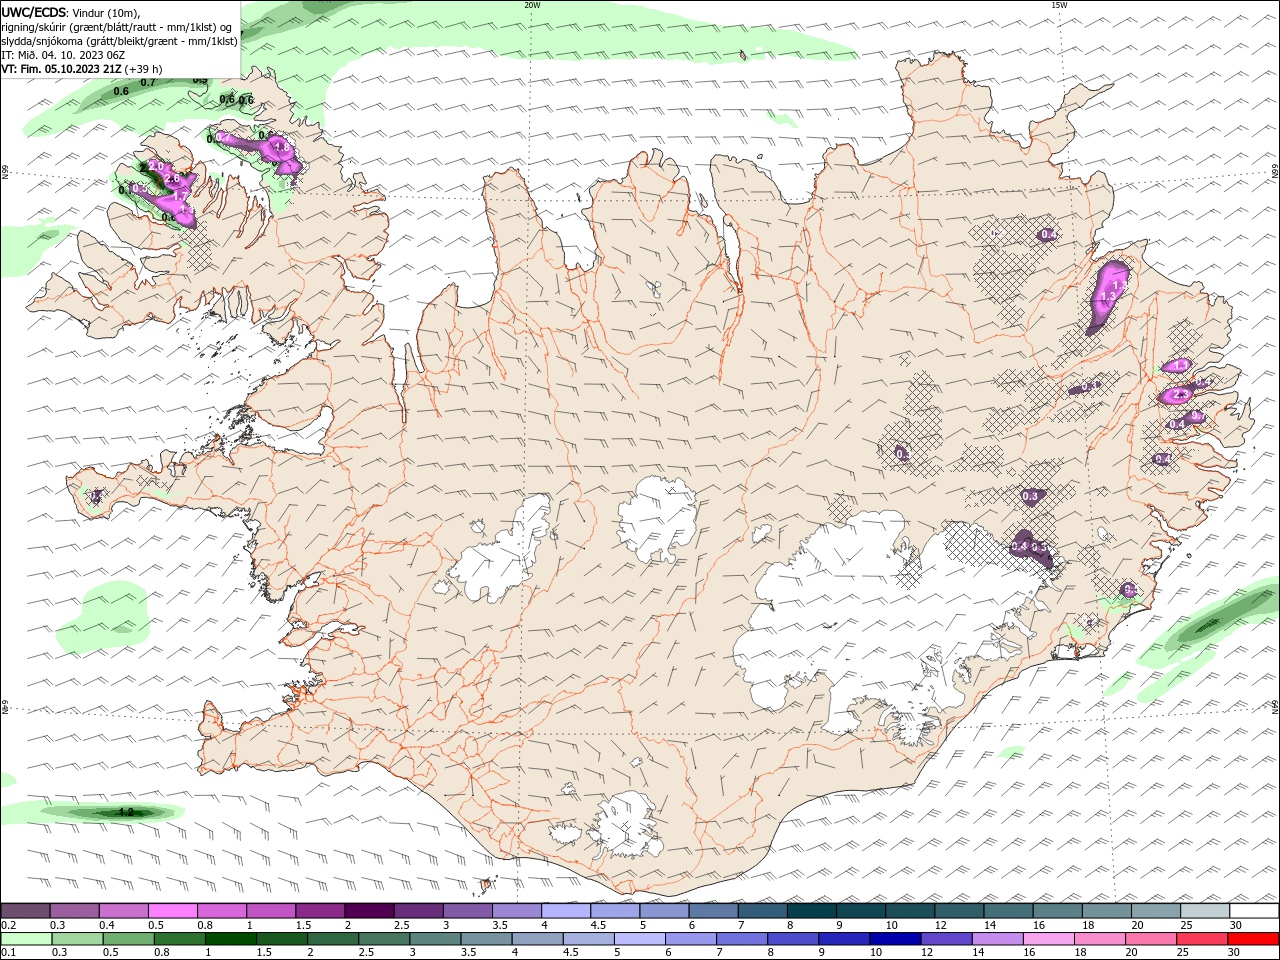1280x960 pixels.
Task: Click the '0.1' label under the rain legend
Action: click(x=8, y=953)
